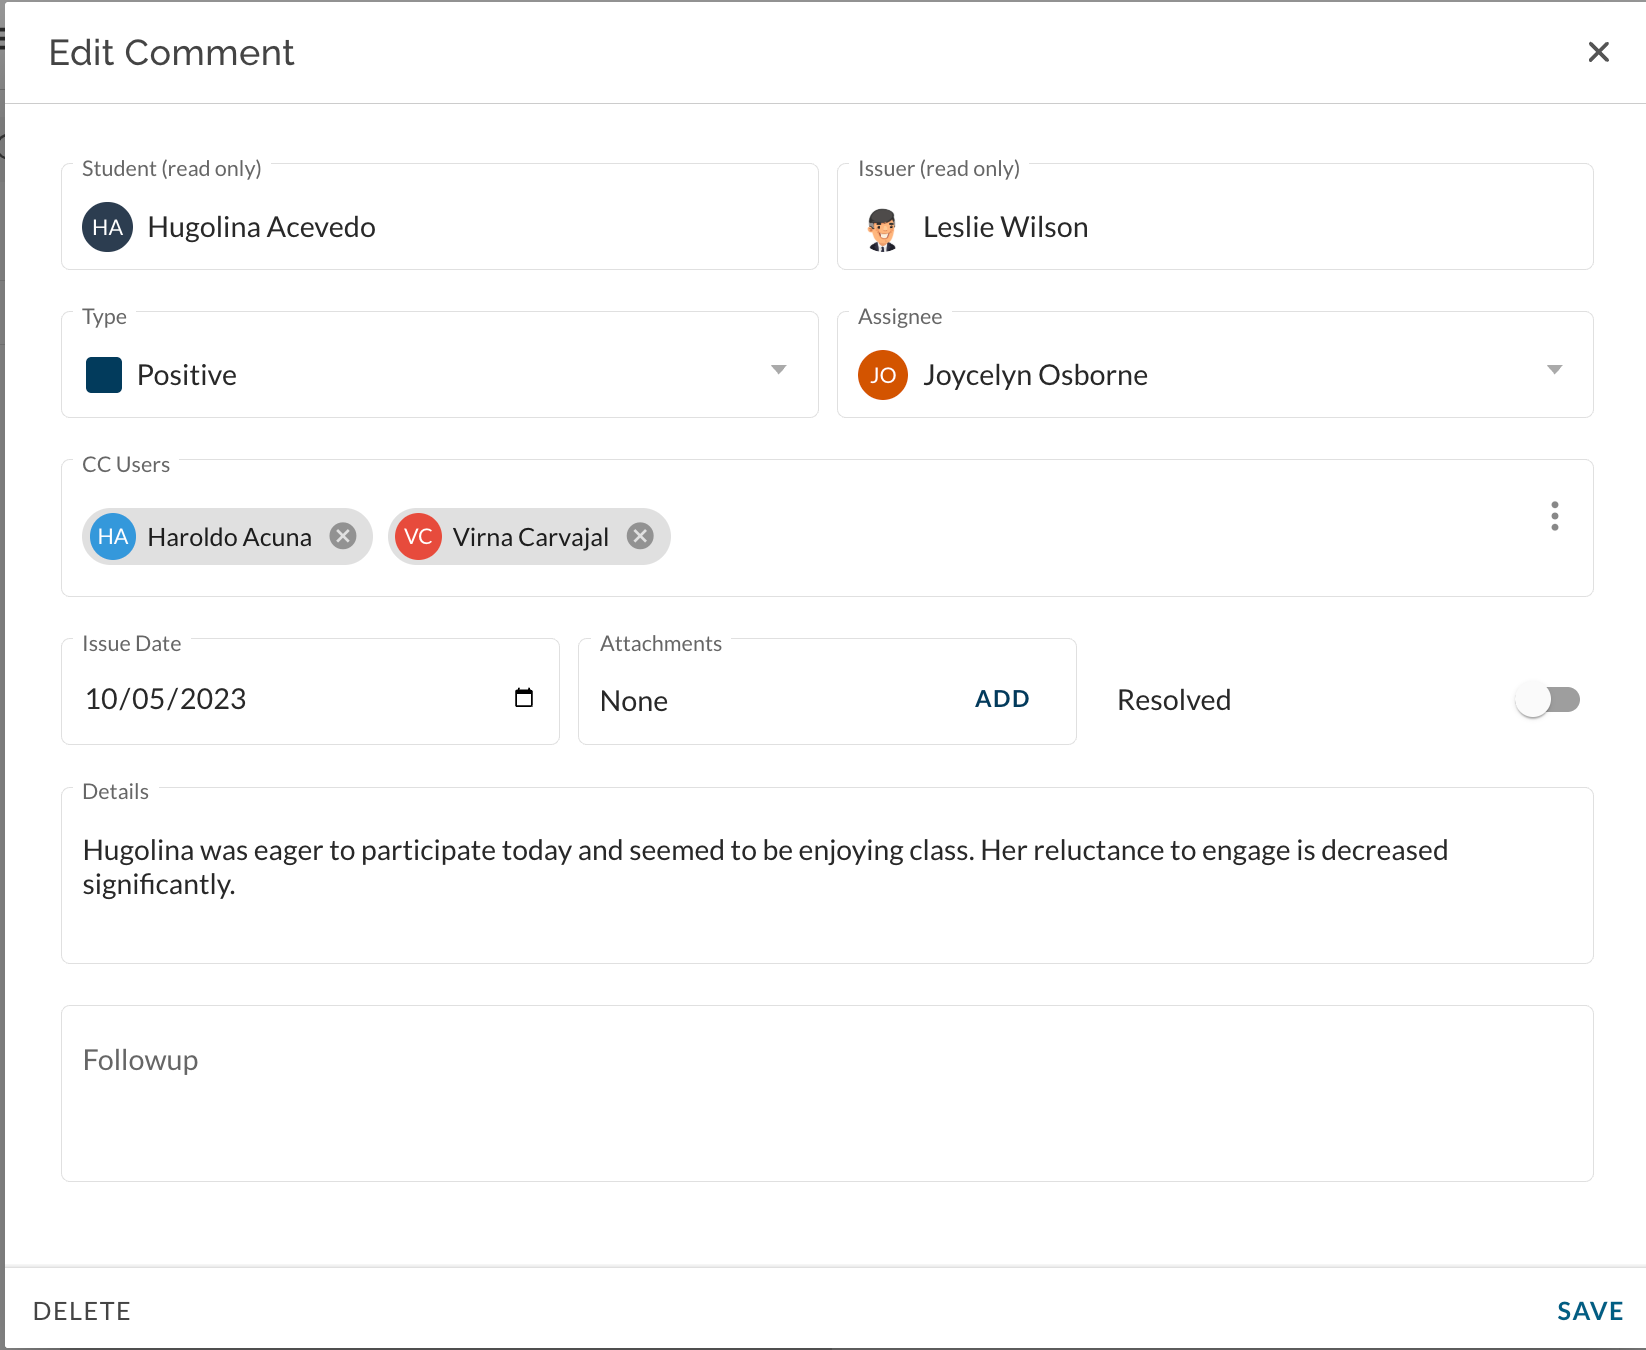Save the comment with SAVE
The height and width of the screenshot is (1350, 1646).
(x=1590, y=1311)
